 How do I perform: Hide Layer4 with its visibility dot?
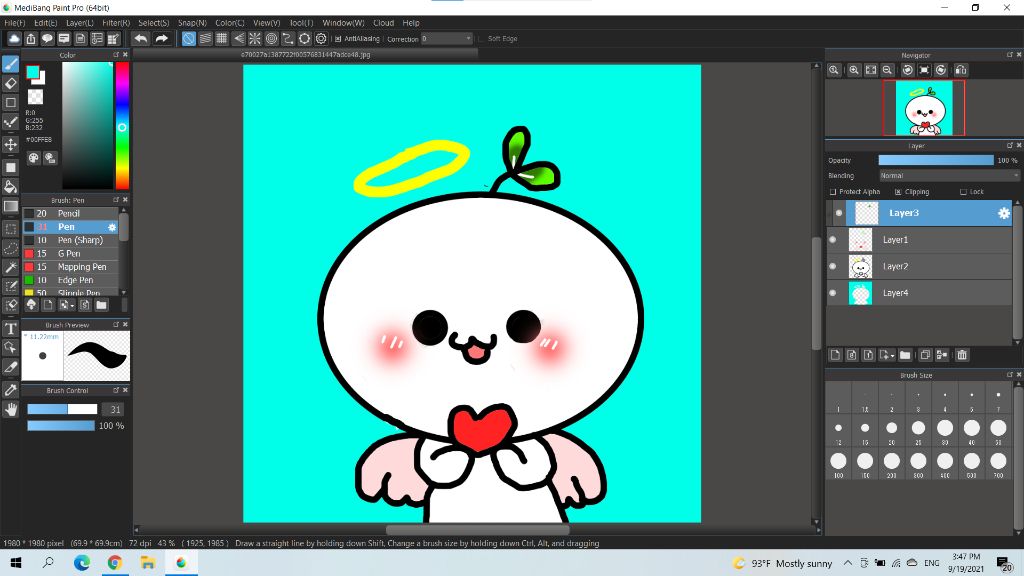click(833, 293)
